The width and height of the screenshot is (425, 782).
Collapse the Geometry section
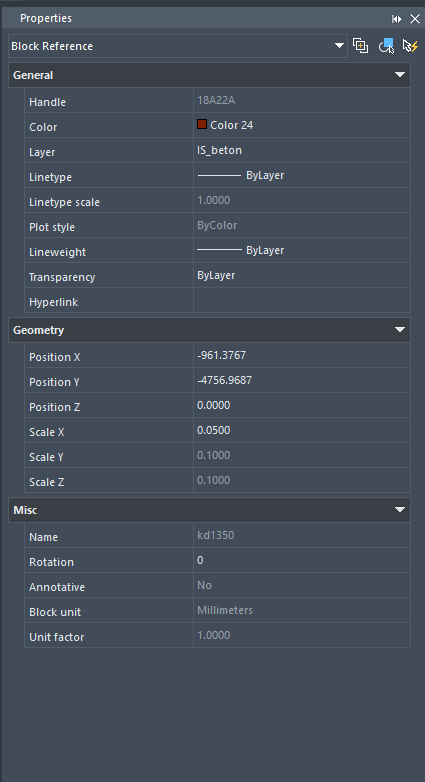(400, 330)
